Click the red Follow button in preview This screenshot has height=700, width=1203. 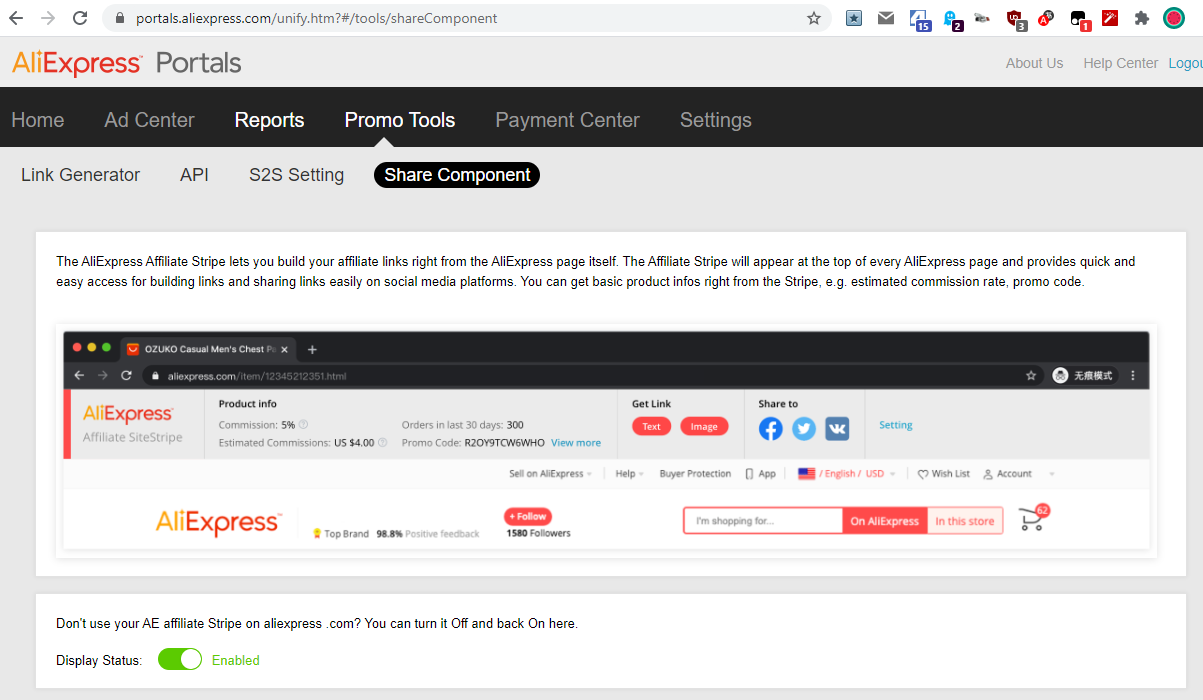point(528,516)
